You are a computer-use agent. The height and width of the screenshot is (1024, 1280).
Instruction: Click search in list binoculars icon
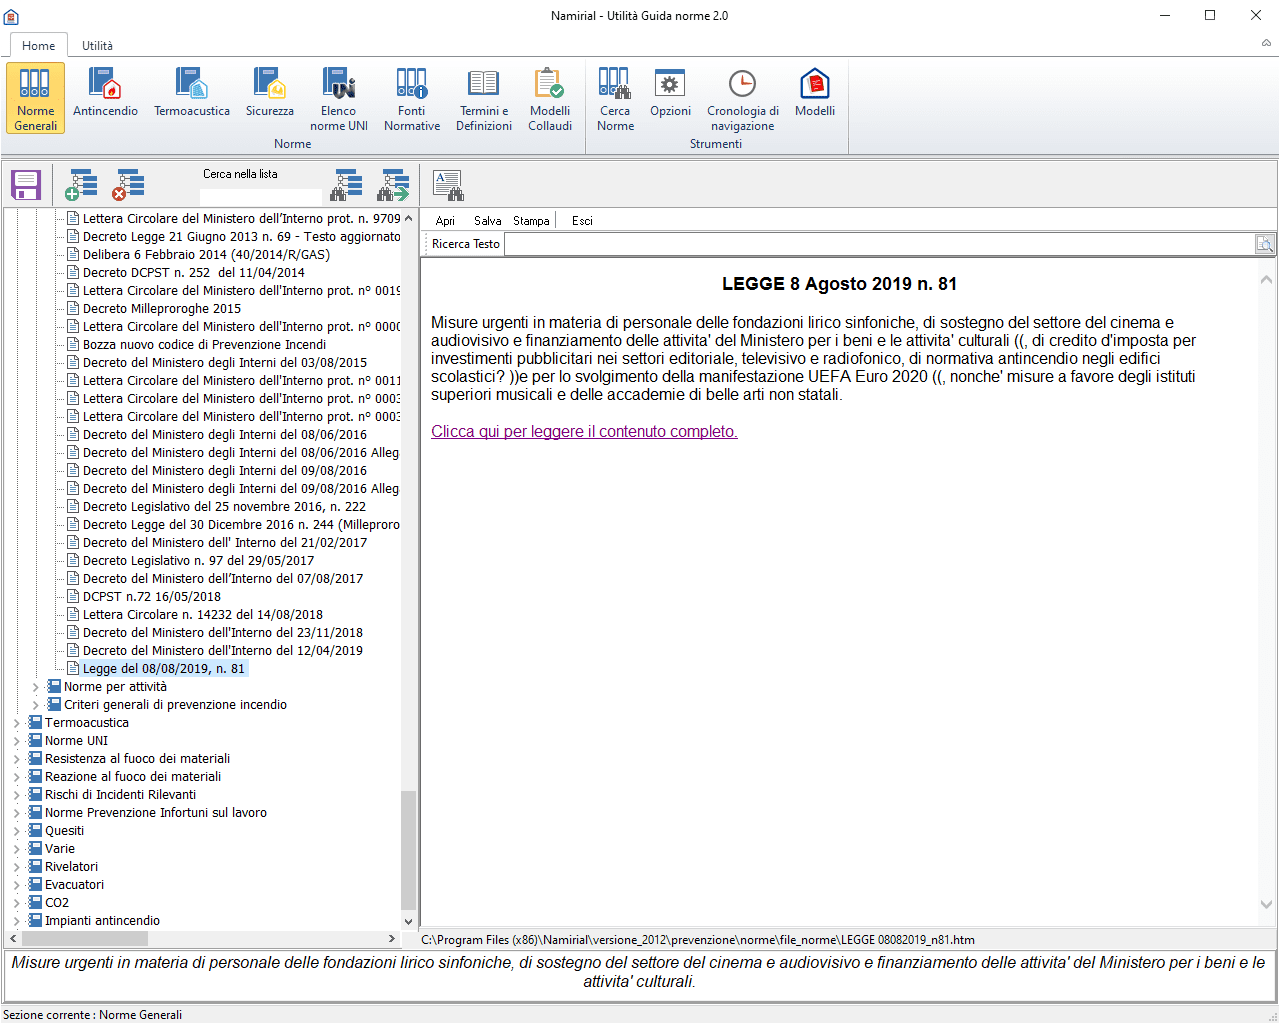(x=347, y=185)
